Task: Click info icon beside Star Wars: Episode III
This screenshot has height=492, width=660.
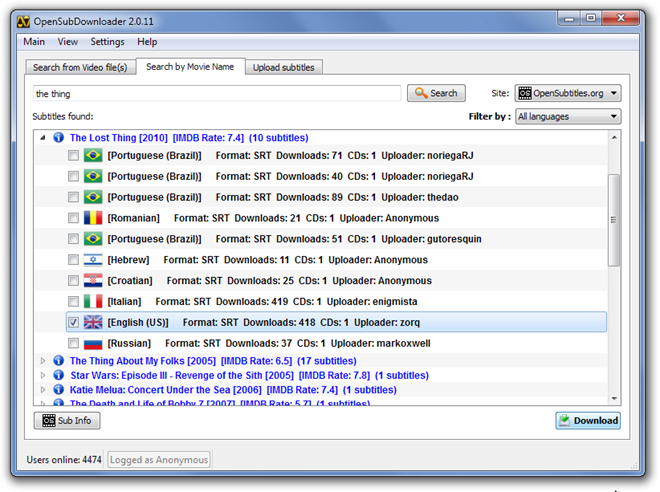Action: click(59, 375)
